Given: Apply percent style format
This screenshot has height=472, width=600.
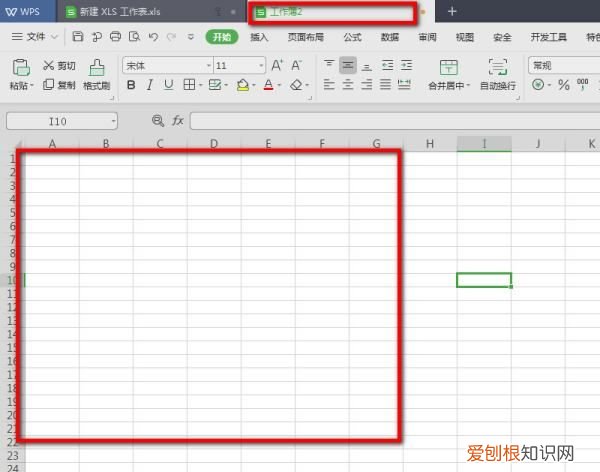Looking at the screenshot, I should [564, 85].
